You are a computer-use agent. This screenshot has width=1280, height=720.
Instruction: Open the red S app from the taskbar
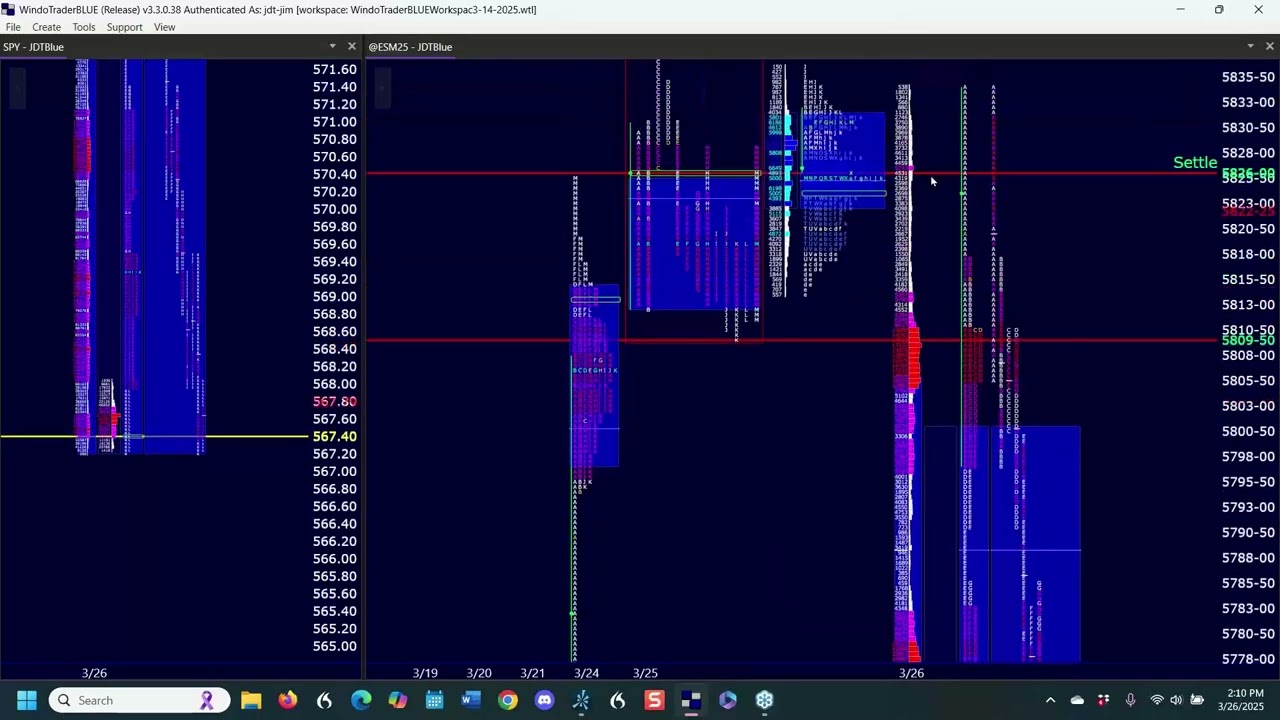tap(654, 700)
